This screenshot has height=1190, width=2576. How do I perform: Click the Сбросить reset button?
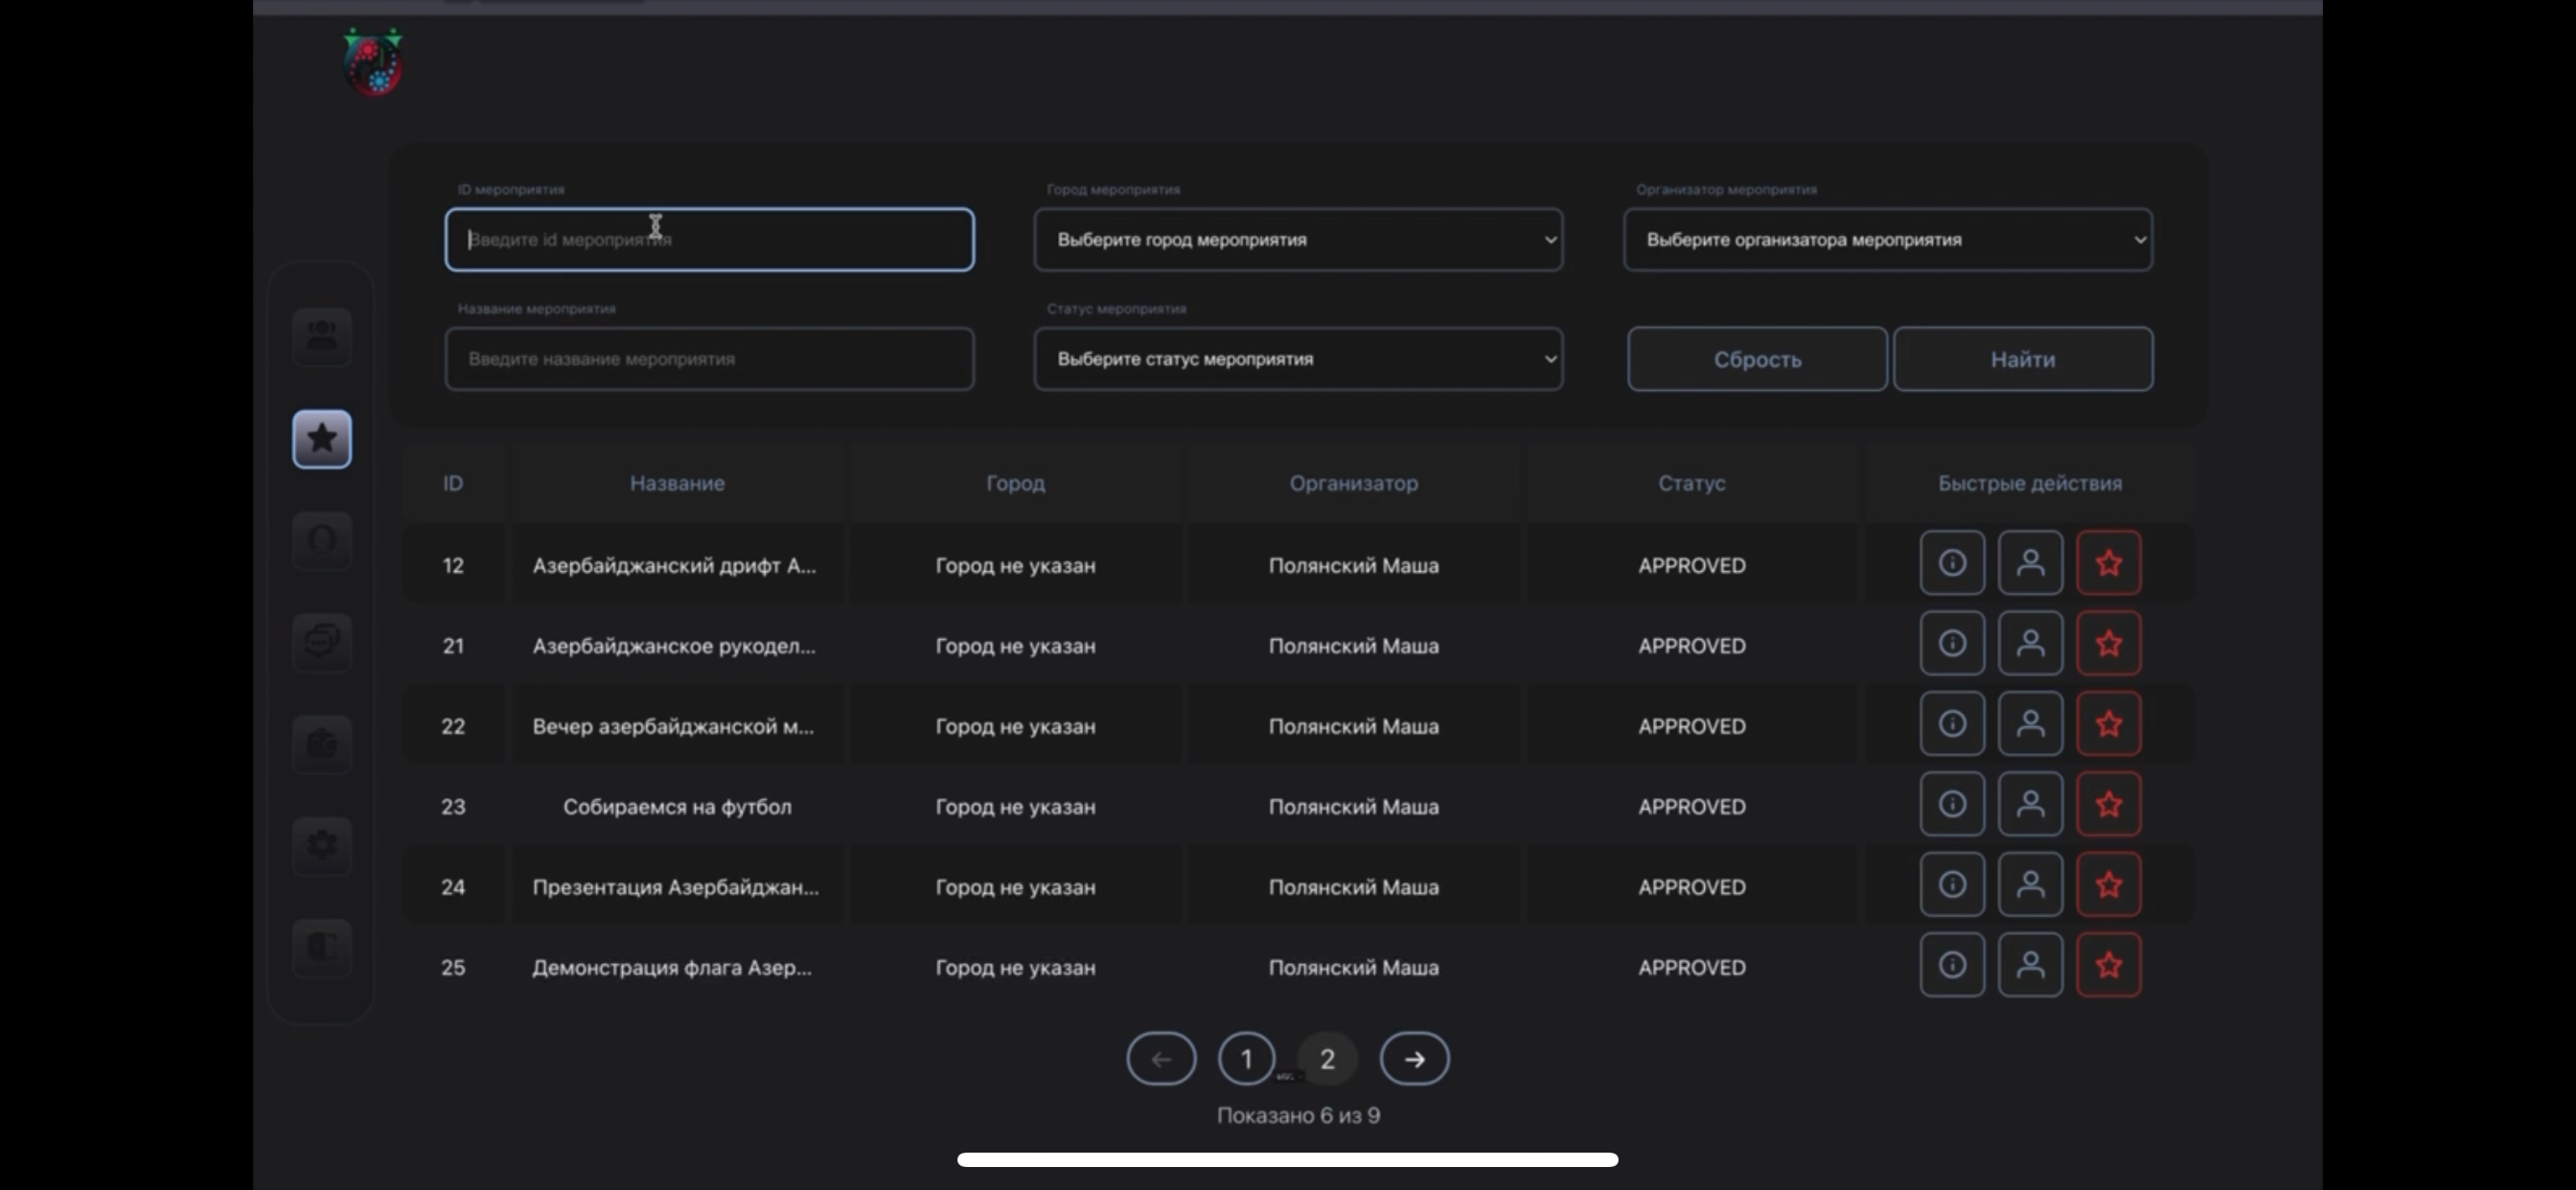pyautogui.click(x=1757, y=359)
